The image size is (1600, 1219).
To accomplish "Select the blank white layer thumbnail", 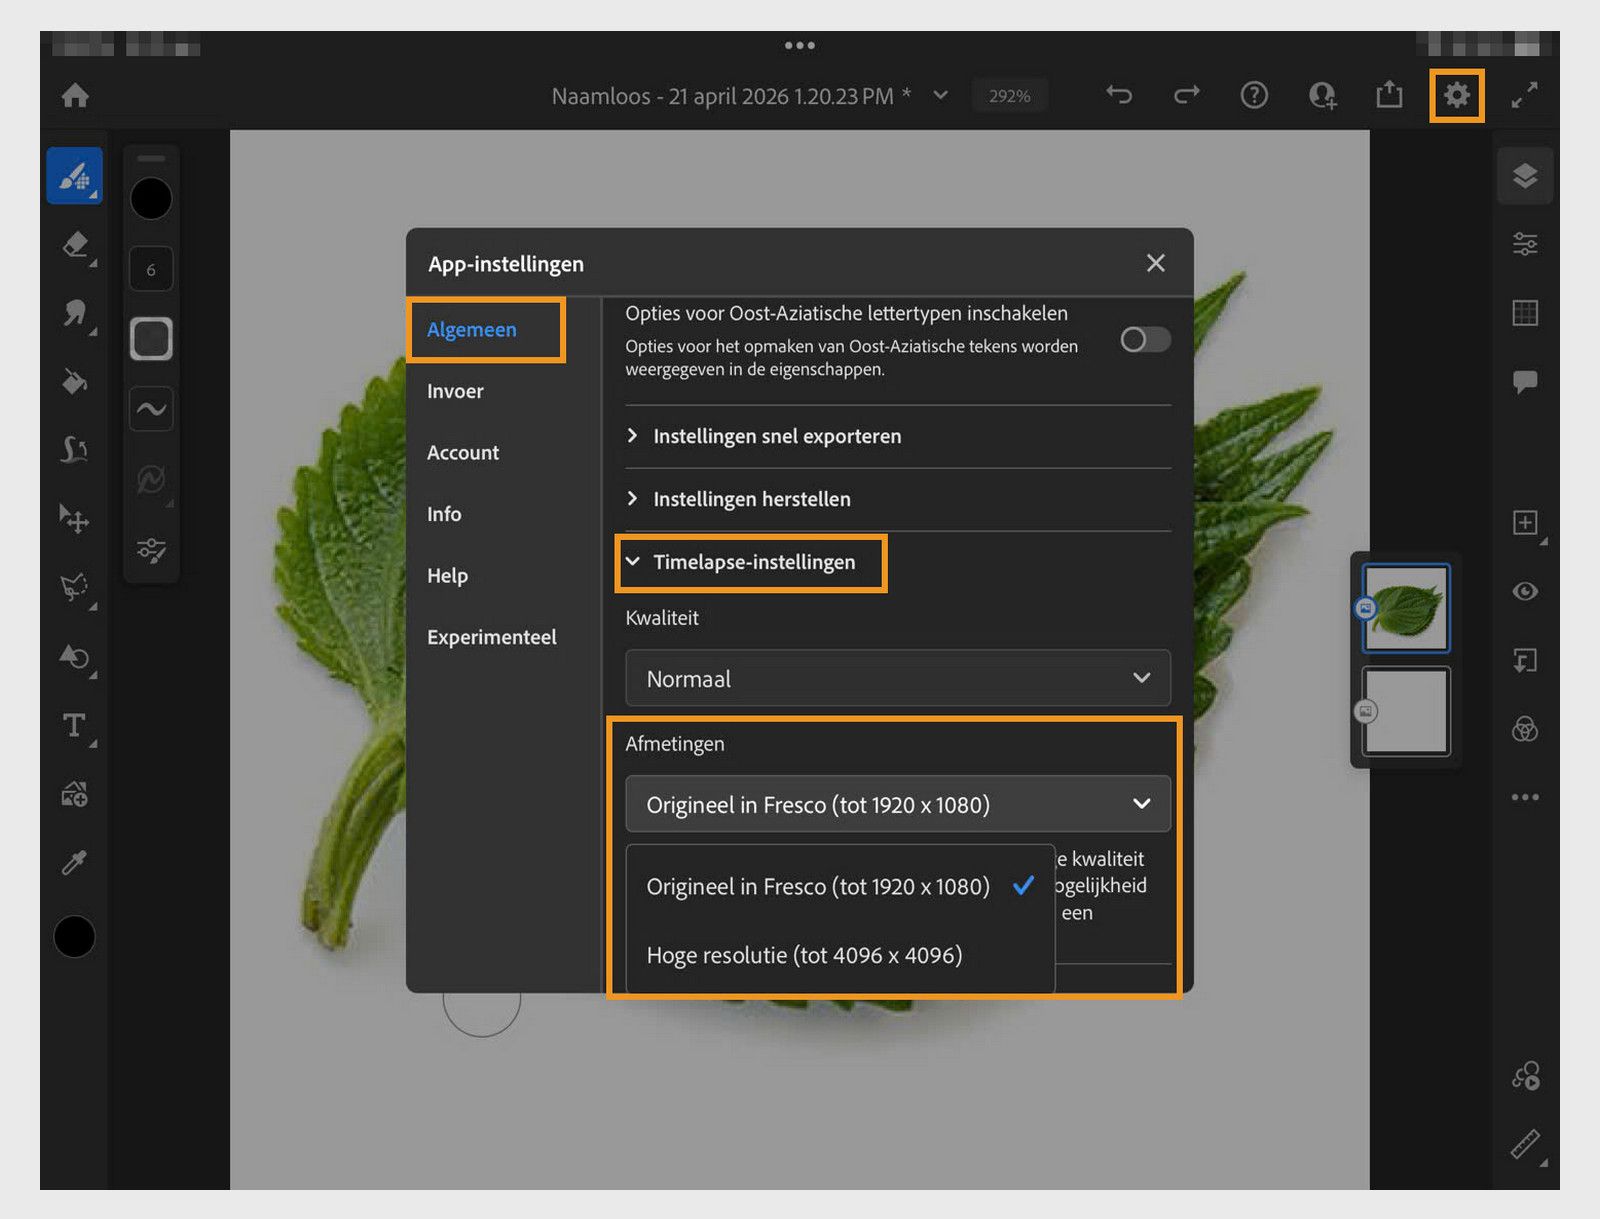I will (x=1406, y=711).
